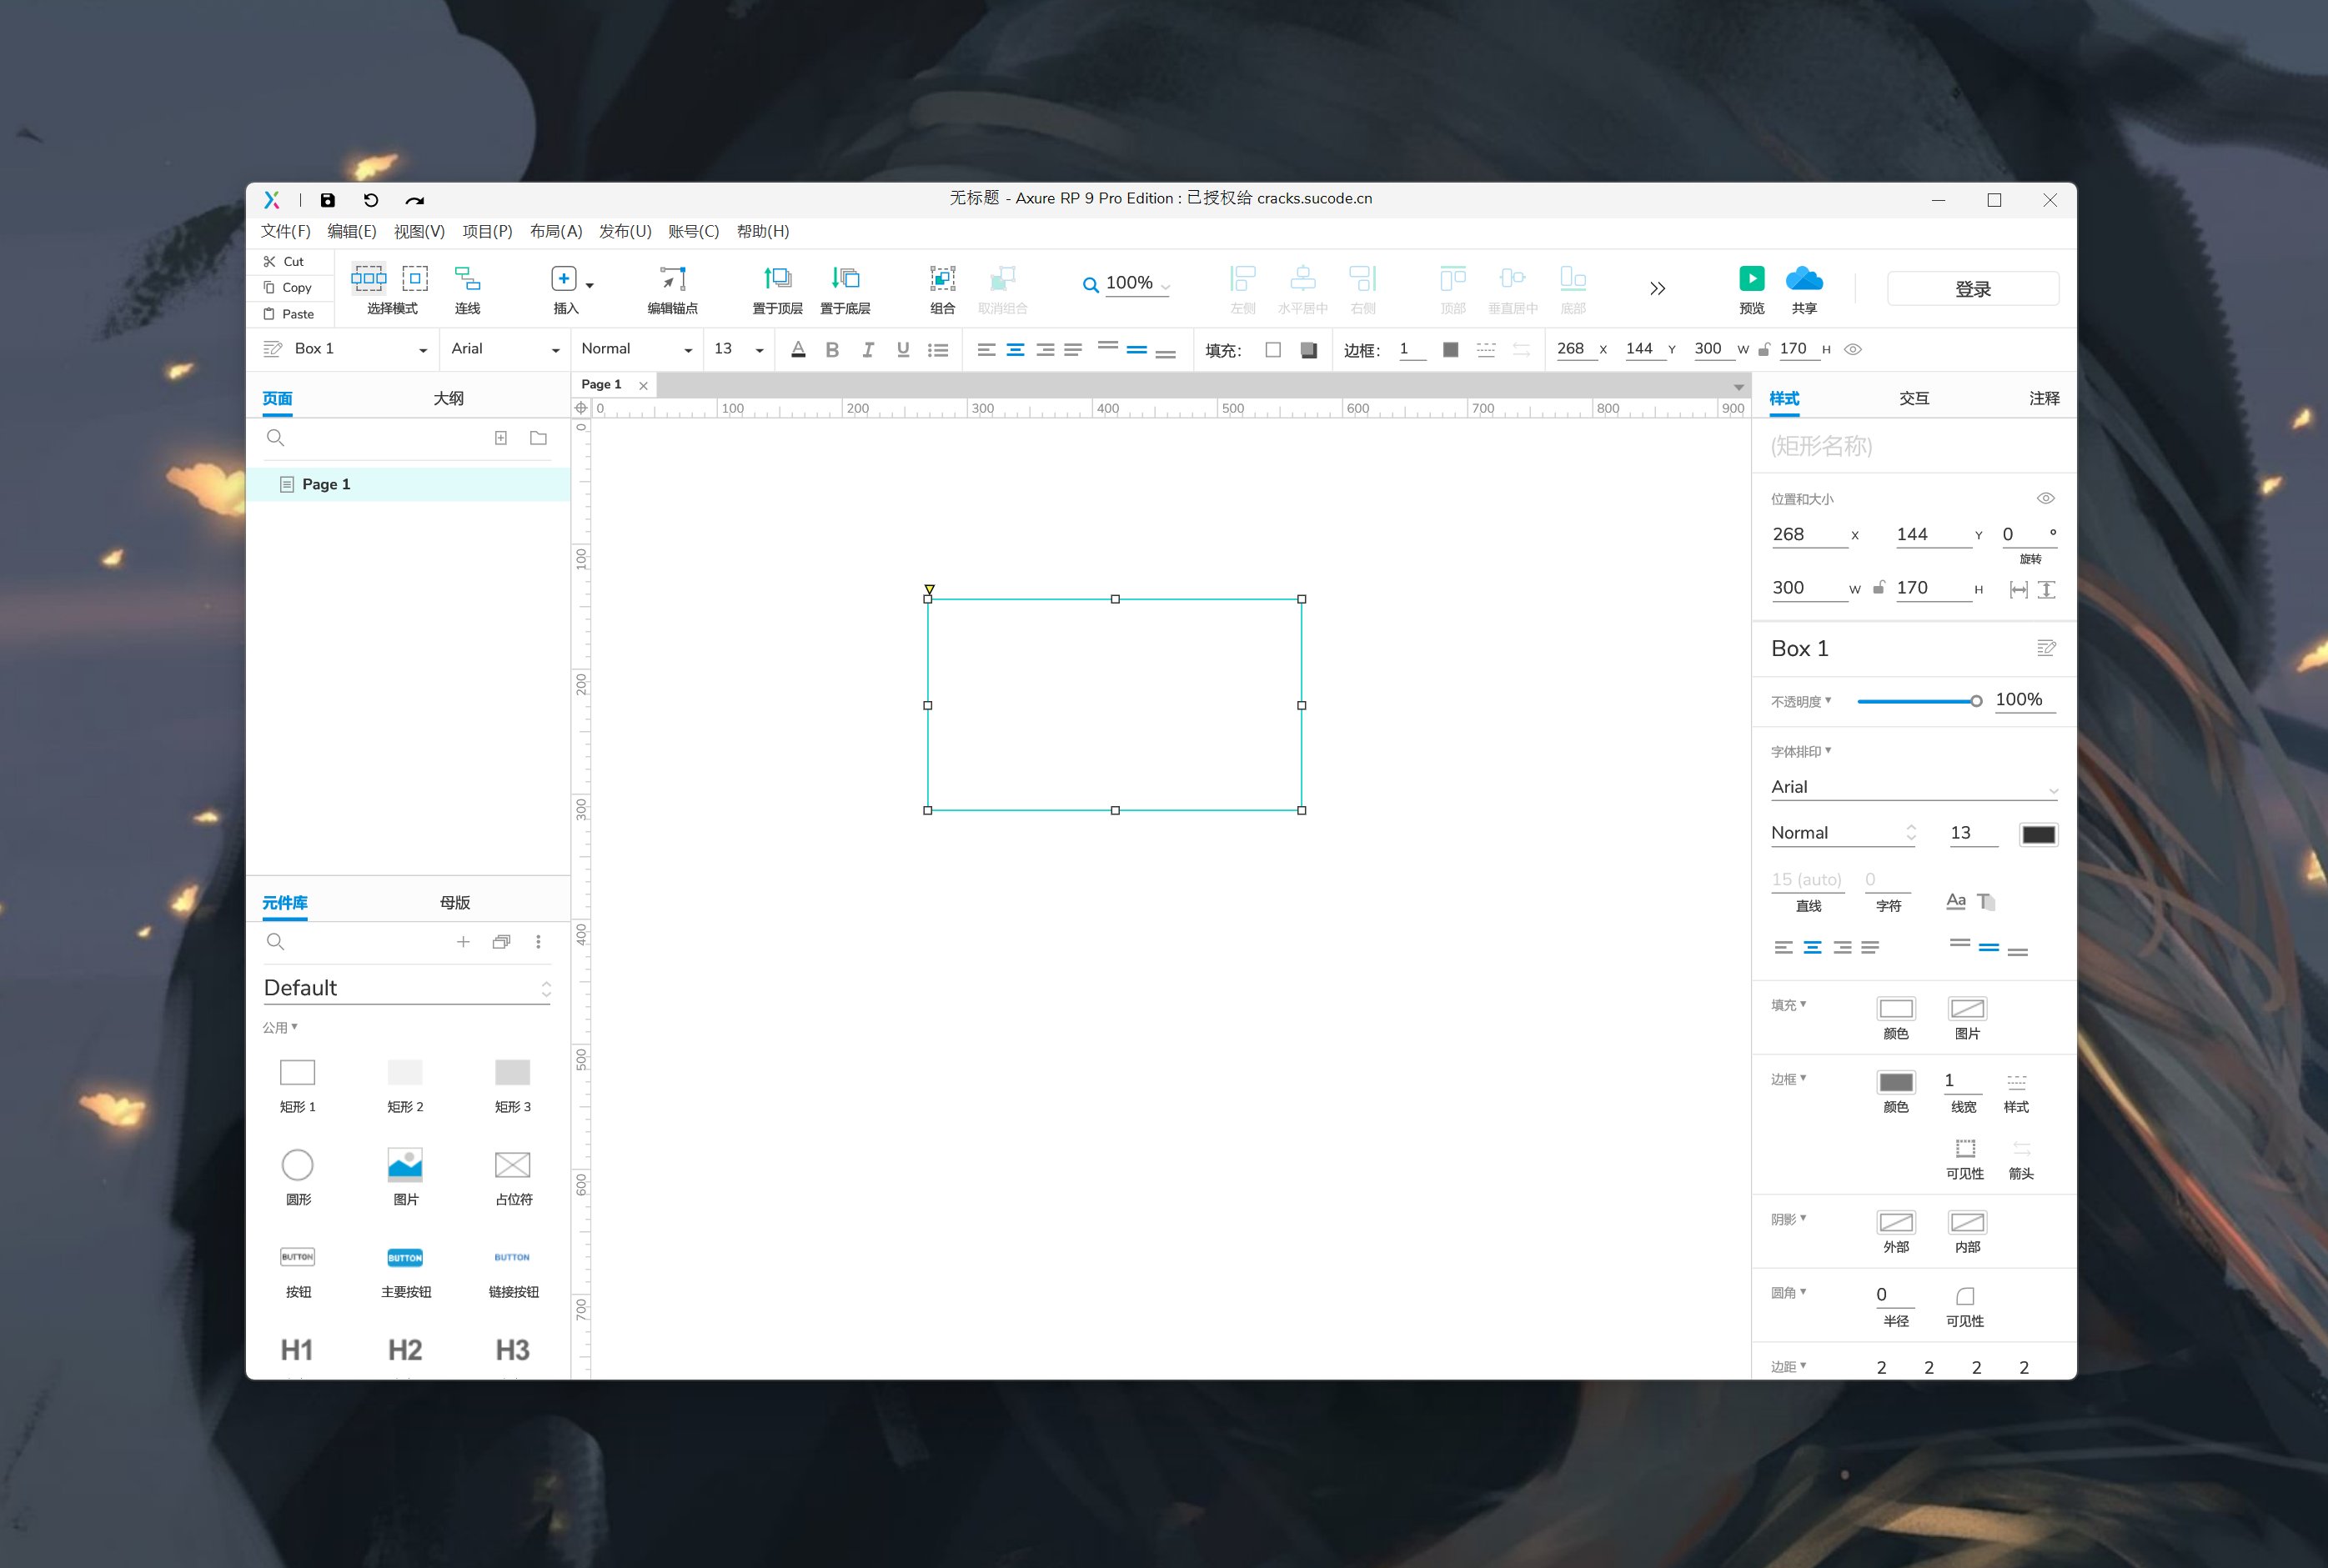Image resolution: width=2328 pixels, height=1568 pixels.
Task: Search pages with the magnifier icon
Action: click(x=276, y=438)
